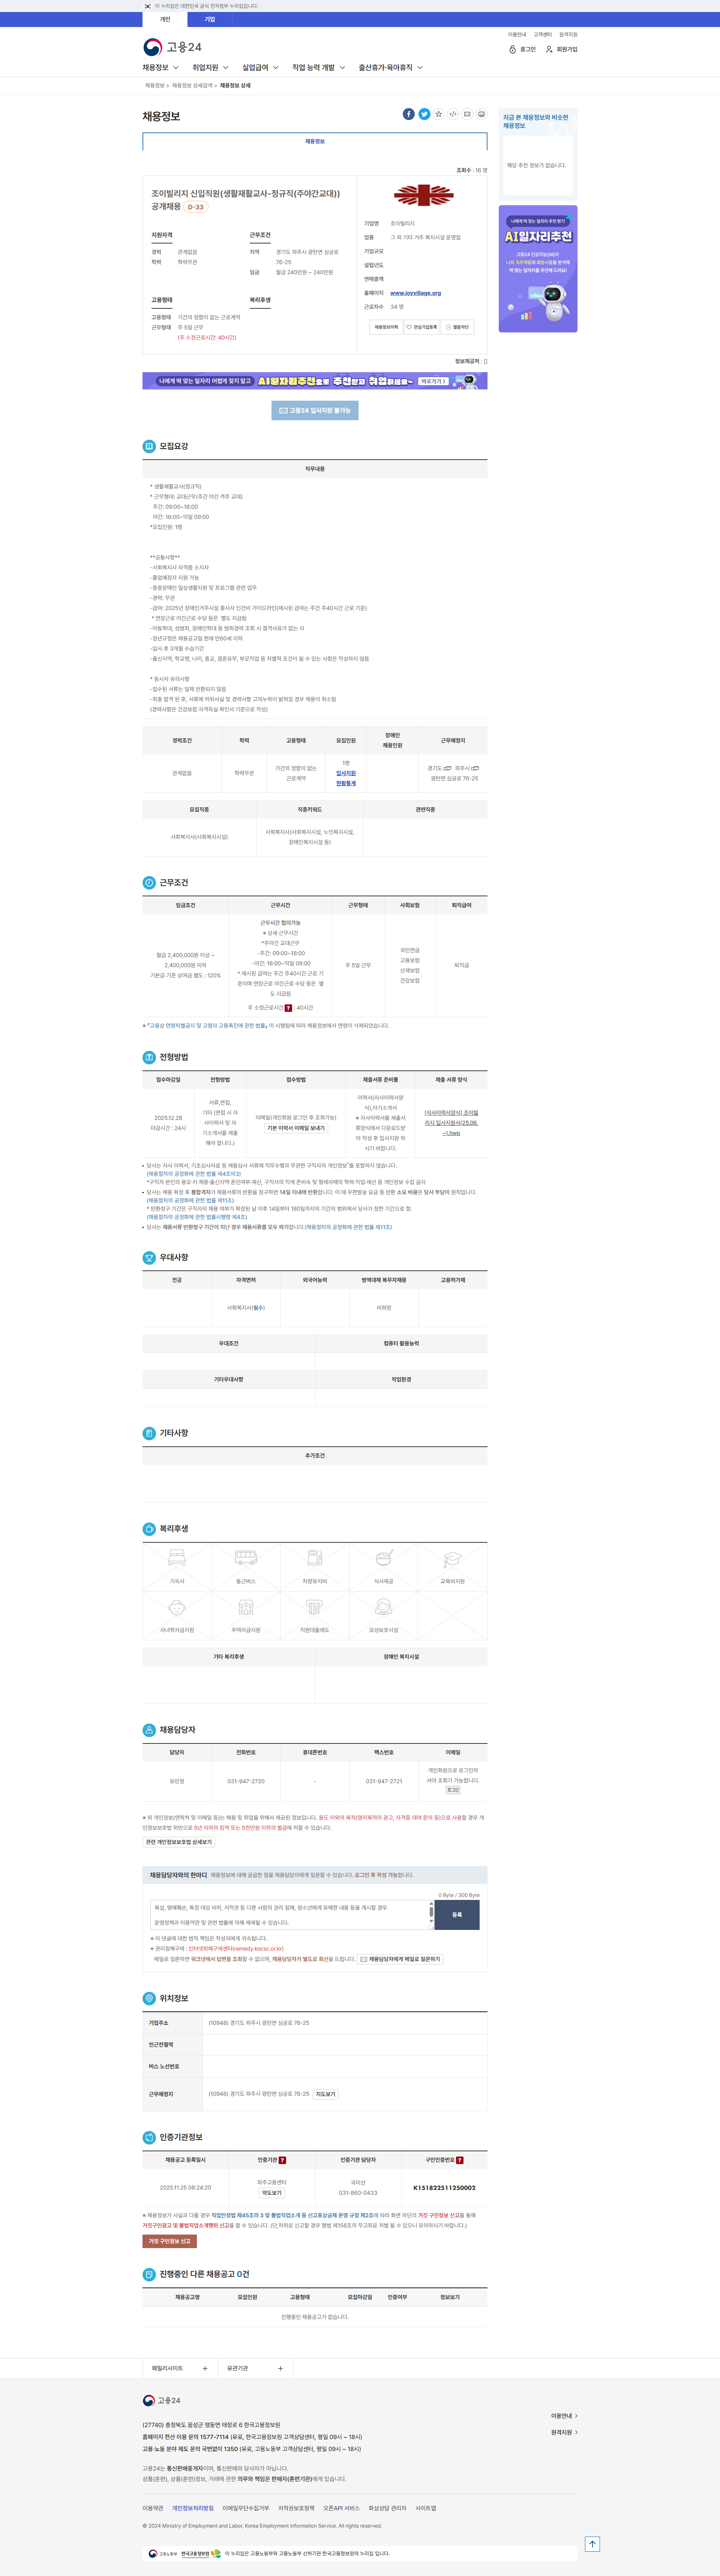Click the embed code icon
The height and width of the screenshot is (2576, 720).
[453, 114]
